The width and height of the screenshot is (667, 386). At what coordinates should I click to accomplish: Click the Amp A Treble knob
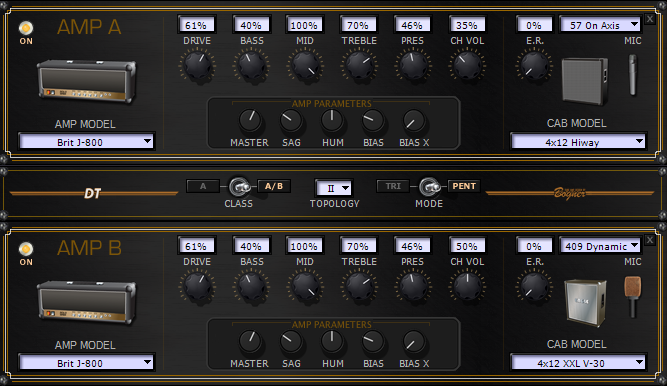(359, 65)
